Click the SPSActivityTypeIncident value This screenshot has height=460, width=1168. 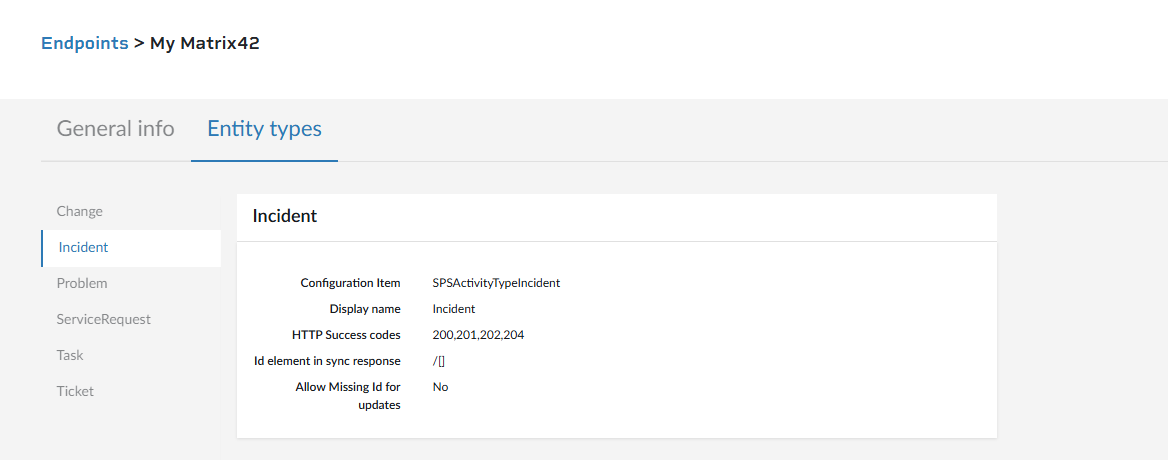coord(496,283)
